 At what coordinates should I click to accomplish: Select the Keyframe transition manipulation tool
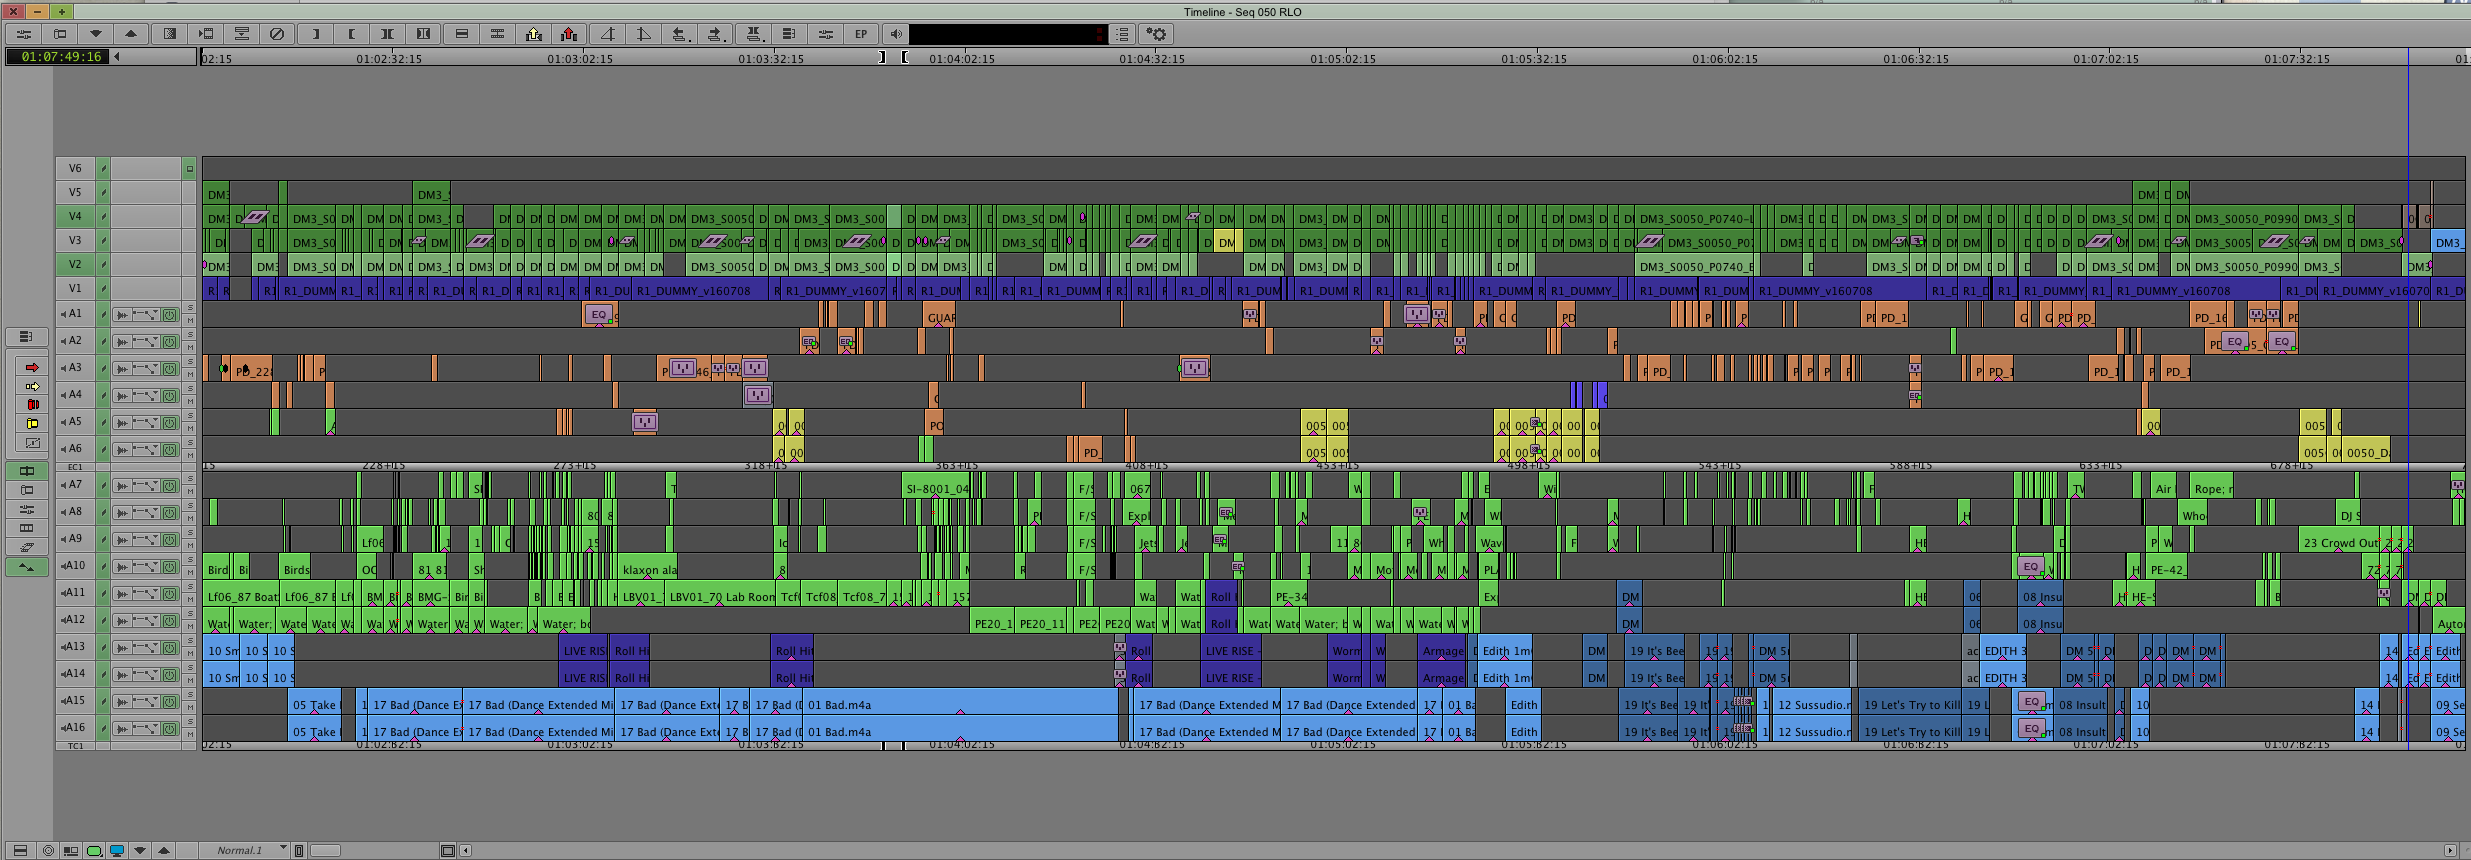click(x=32, y=442)
